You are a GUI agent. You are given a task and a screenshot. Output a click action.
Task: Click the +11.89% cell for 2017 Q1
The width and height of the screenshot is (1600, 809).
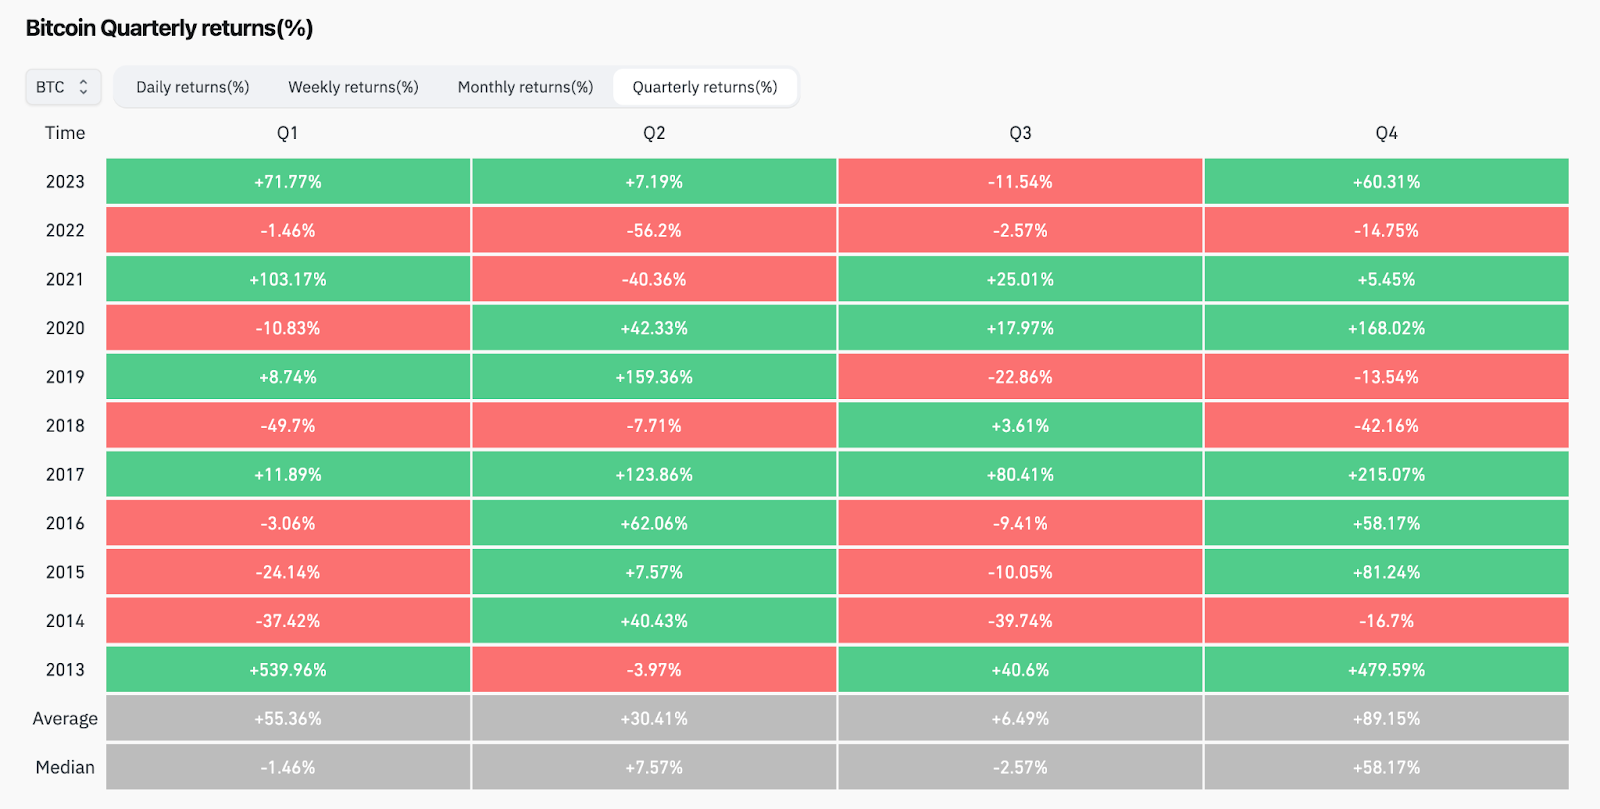point(288,475)
